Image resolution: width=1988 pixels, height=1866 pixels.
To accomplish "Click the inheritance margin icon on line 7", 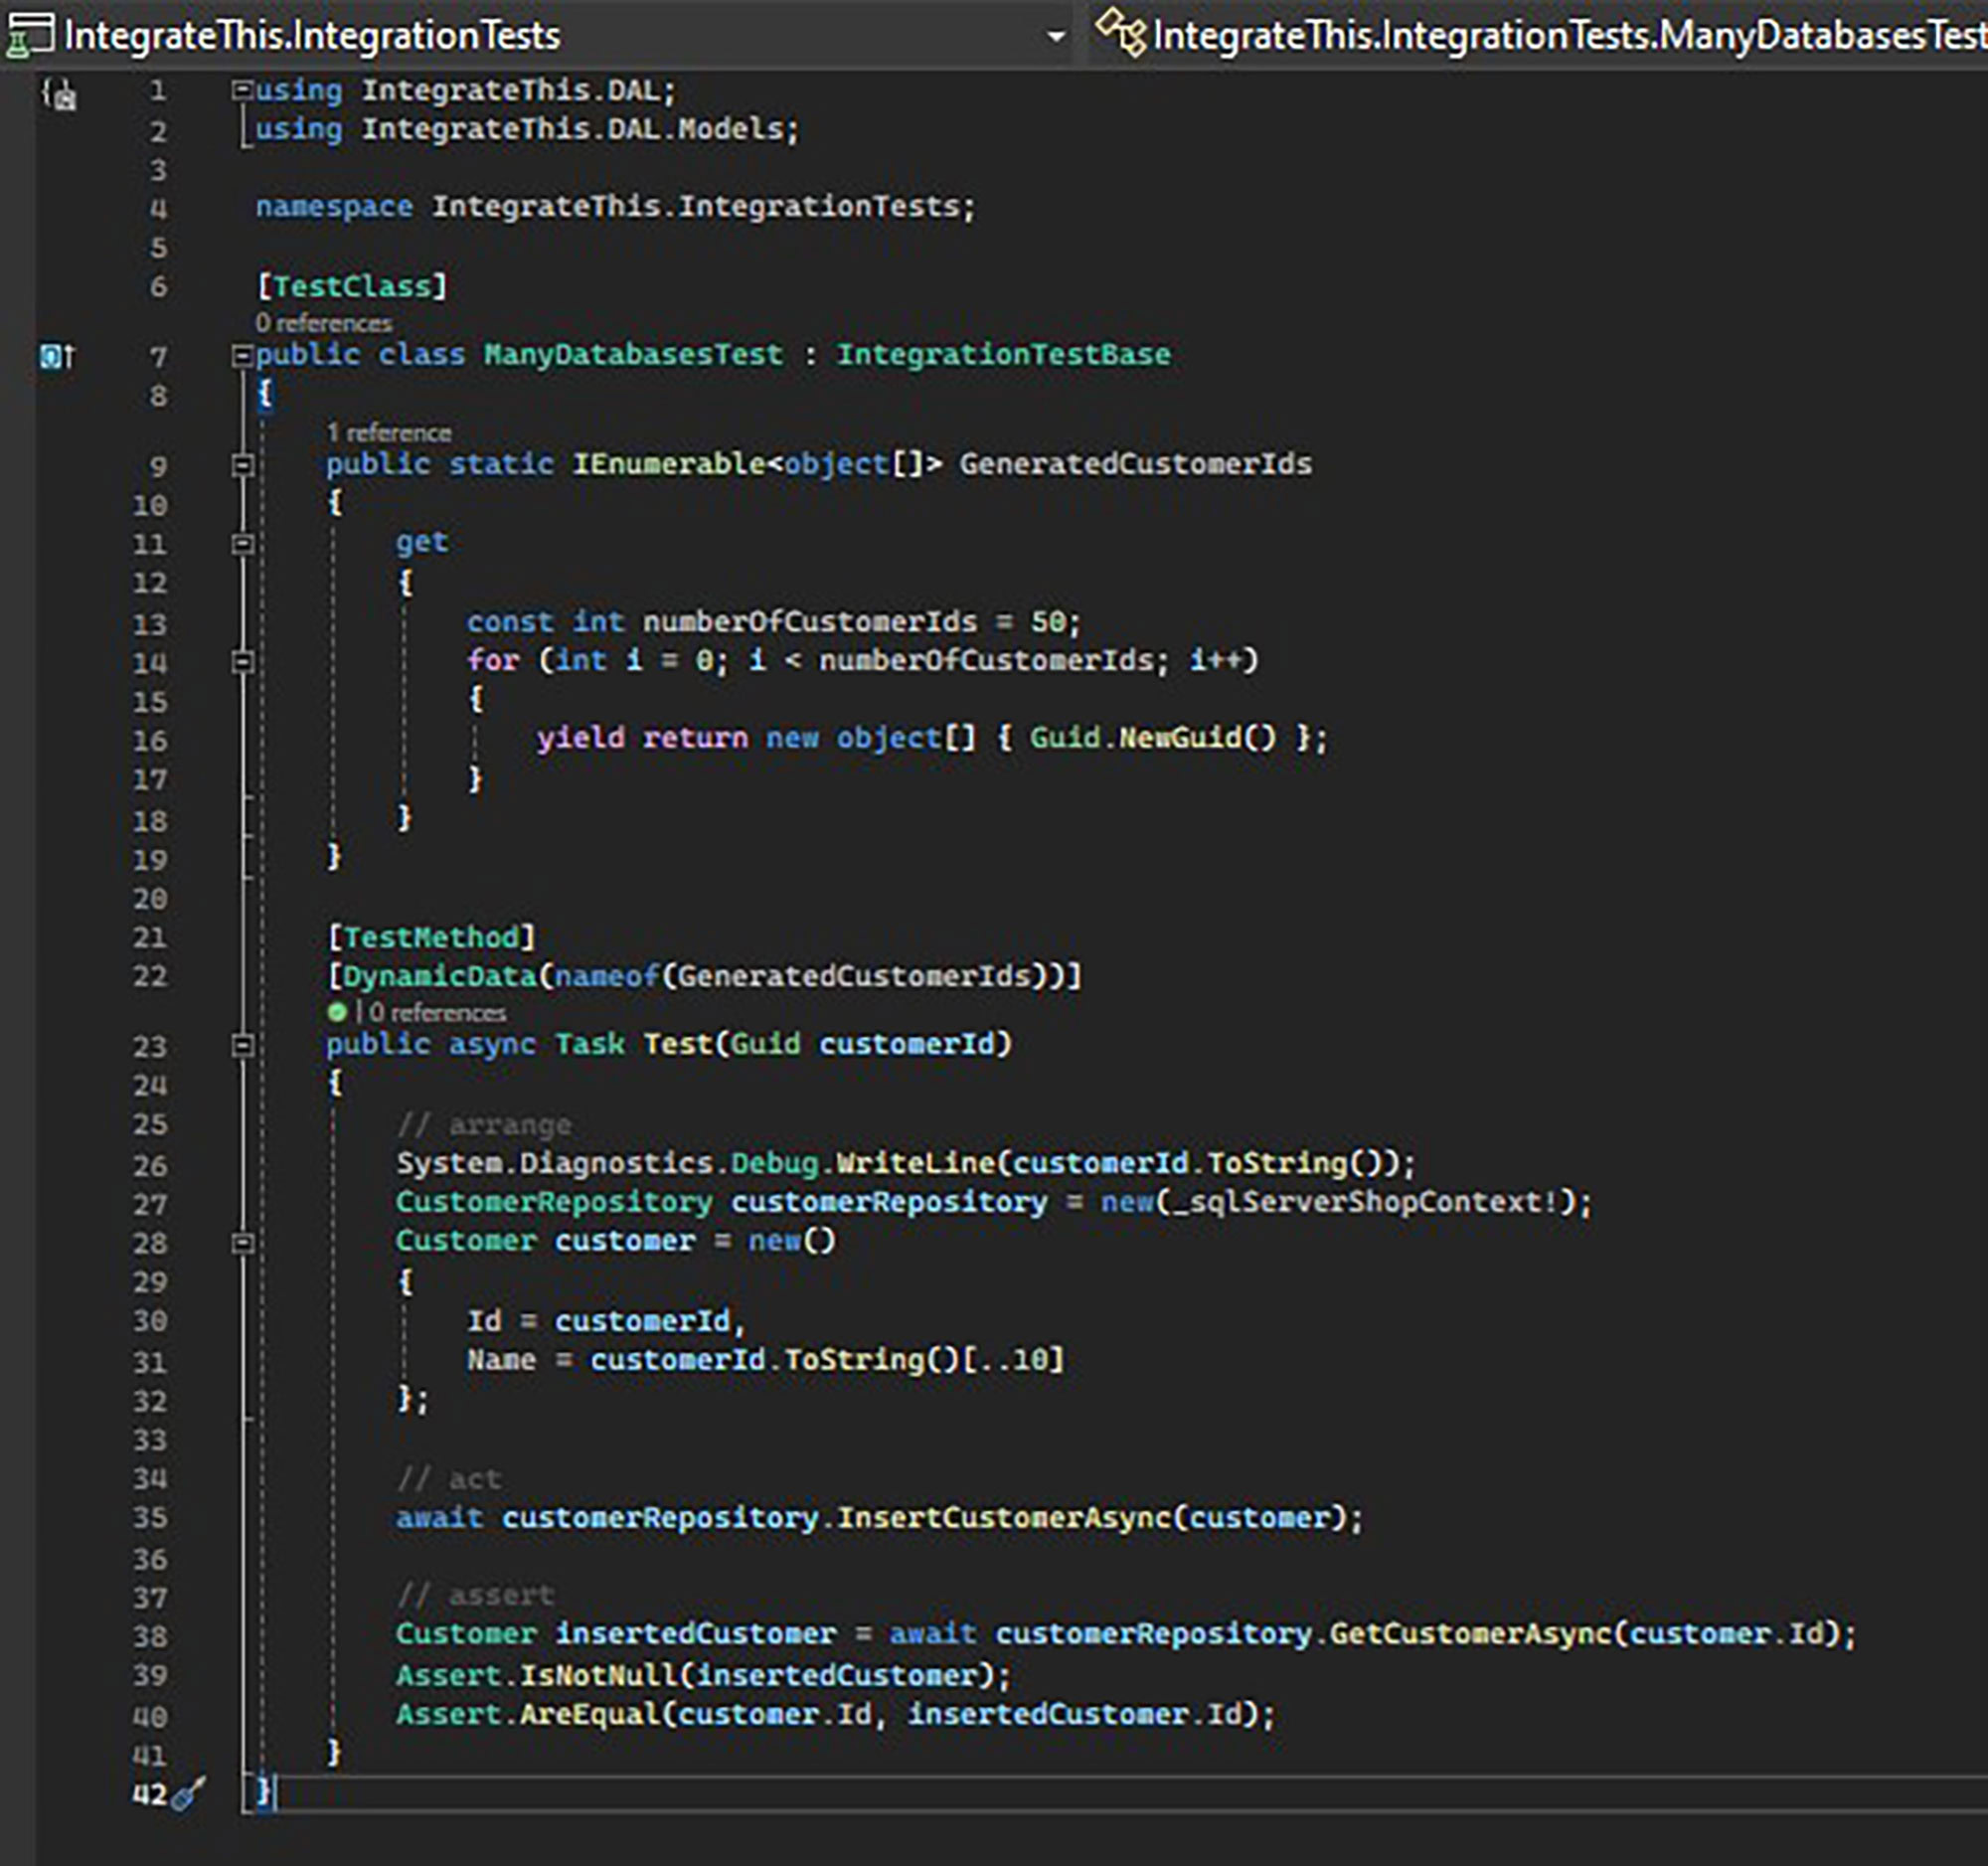I will click(57, 355).
